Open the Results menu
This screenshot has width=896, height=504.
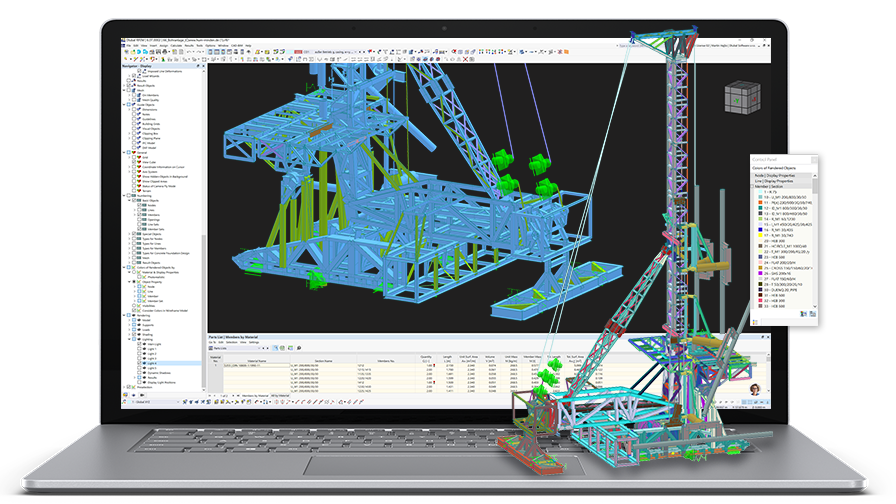click(189, 46)
